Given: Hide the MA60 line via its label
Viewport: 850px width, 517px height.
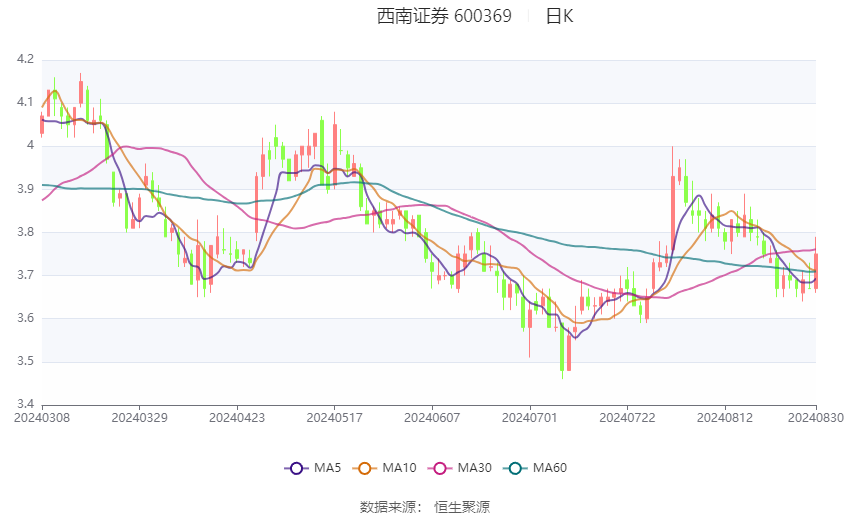Looking at the screenshot, I should click(x=550, y=468).
